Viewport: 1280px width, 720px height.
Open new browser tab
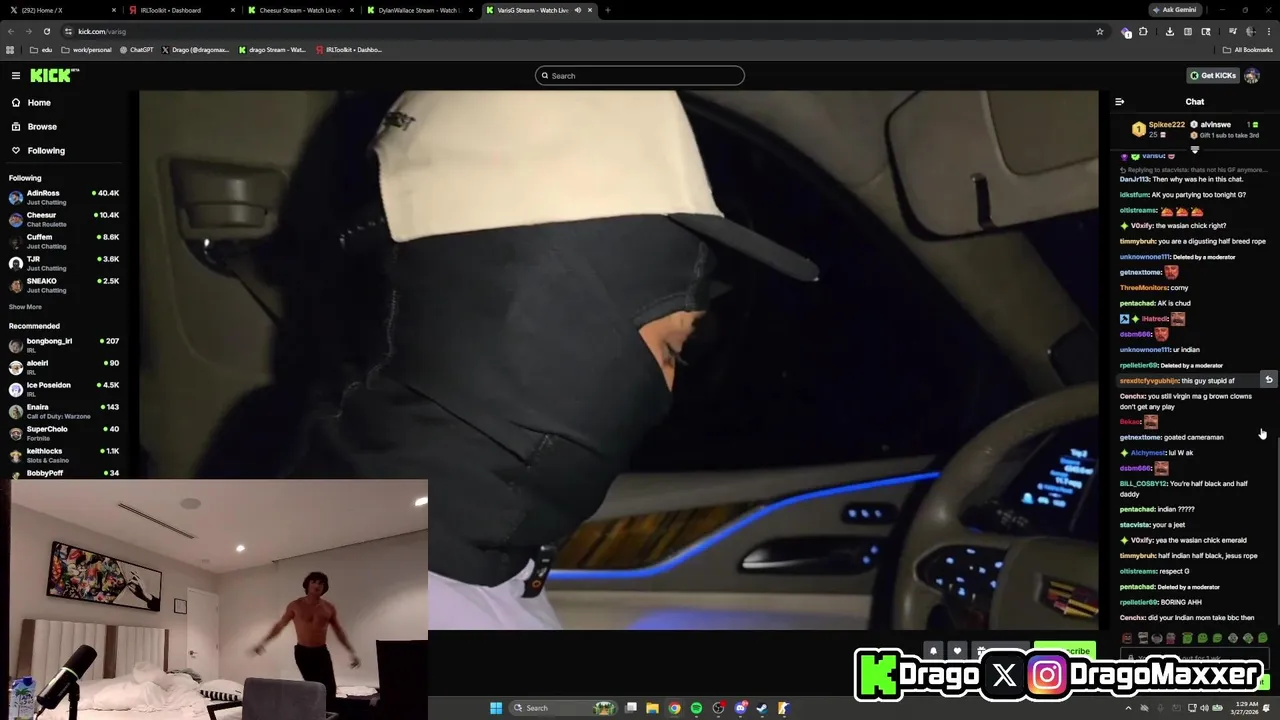click(608, 10)
